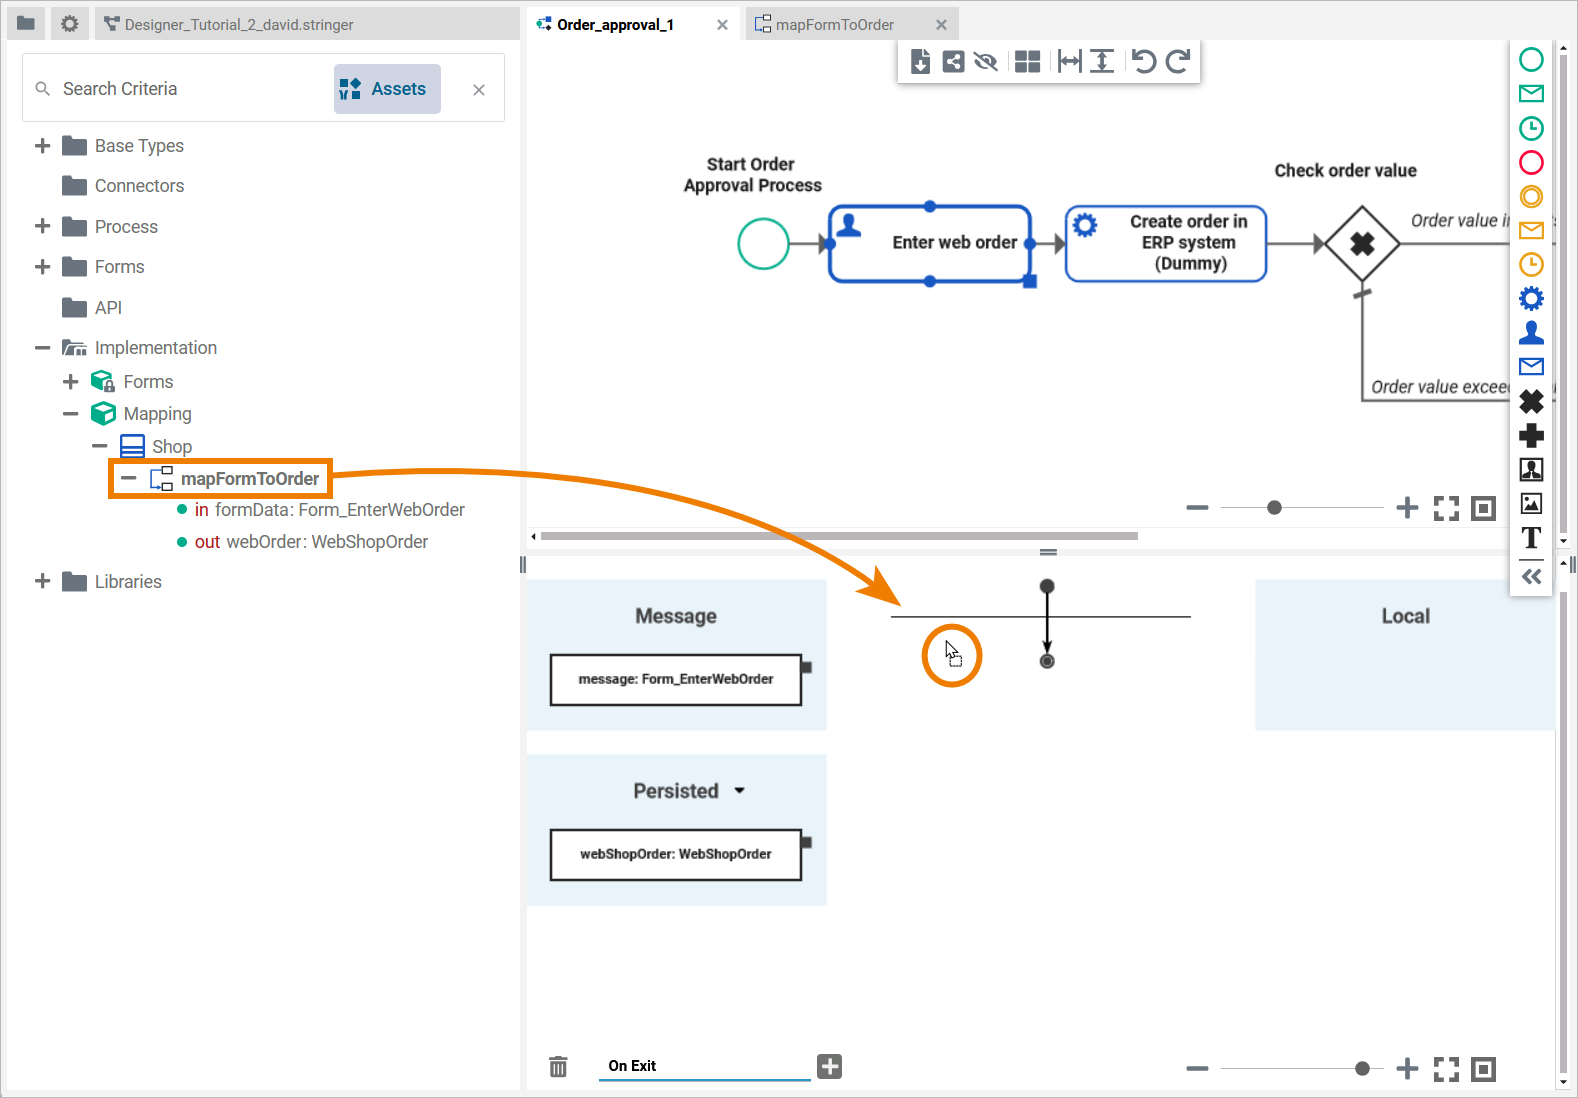Open the Persisted dropdown arrow
Screen dimensions: 1578x1098
tap(740, 791)
